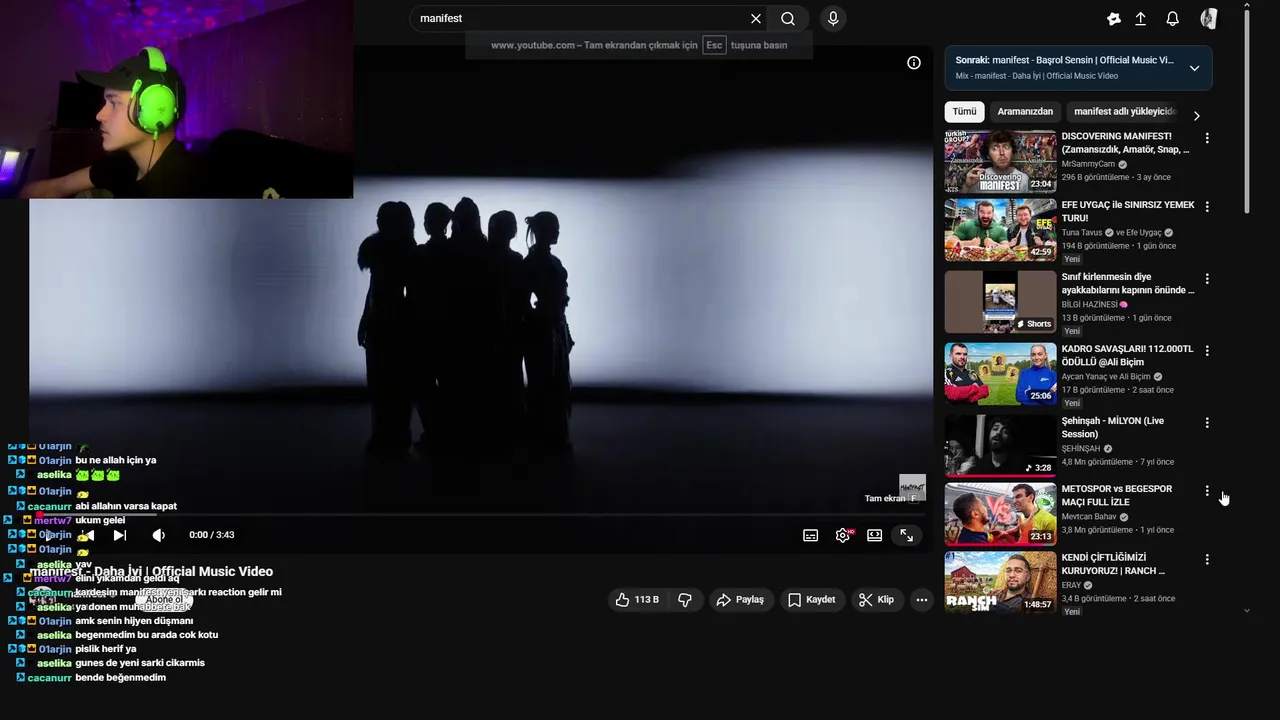Viewport: 1280px width, 720px height.
Task: Create a clip with Klip button
Action: (876, 599)
